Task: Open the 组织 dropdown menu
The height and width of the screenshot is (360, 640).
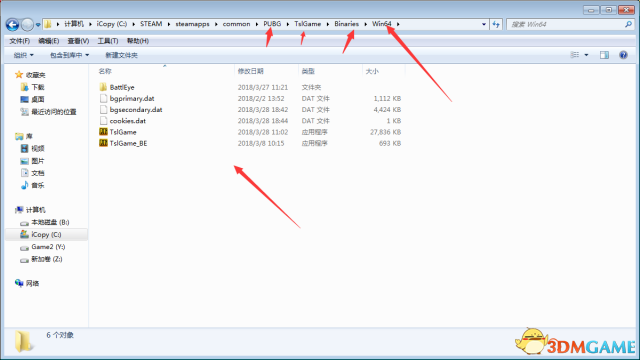Action: [x=23, y=55]
